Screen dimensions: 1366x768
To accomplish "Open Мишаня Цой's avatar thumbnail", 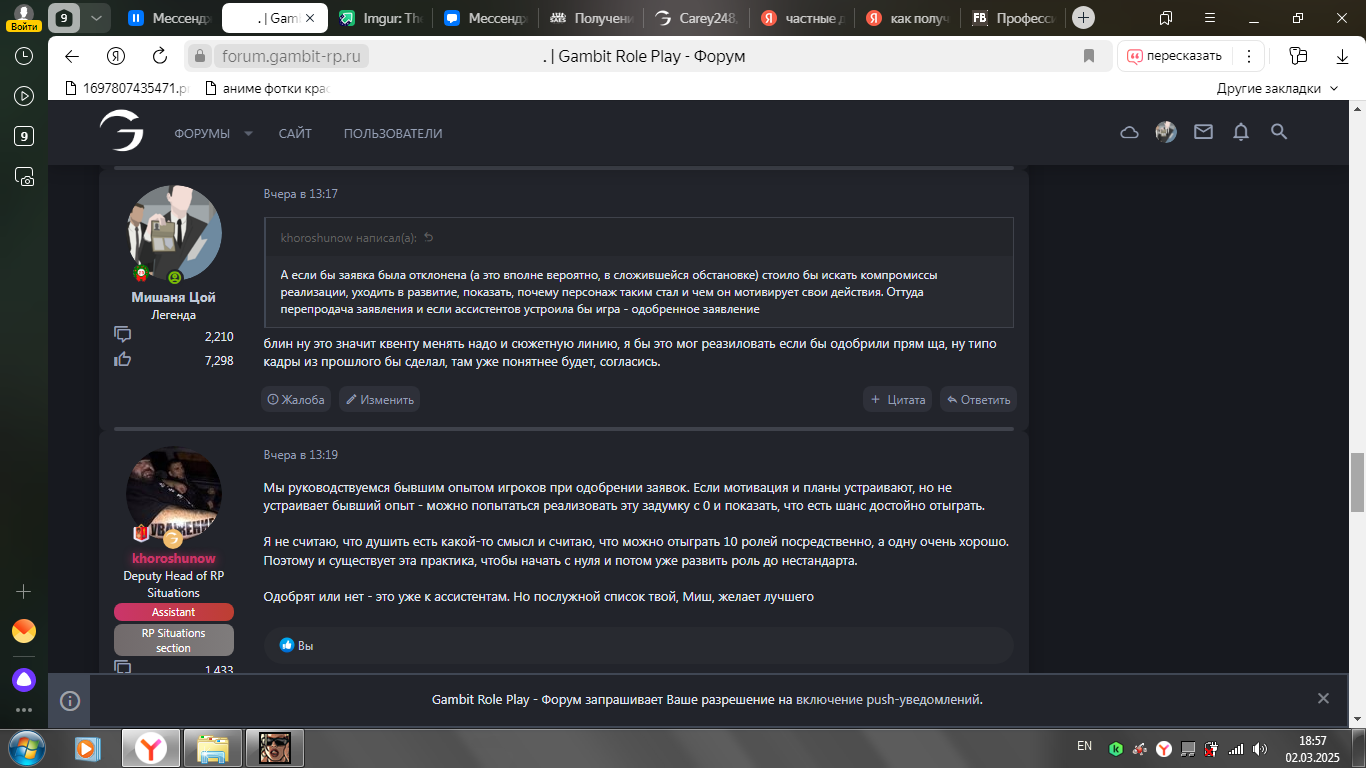I will 174,233.
